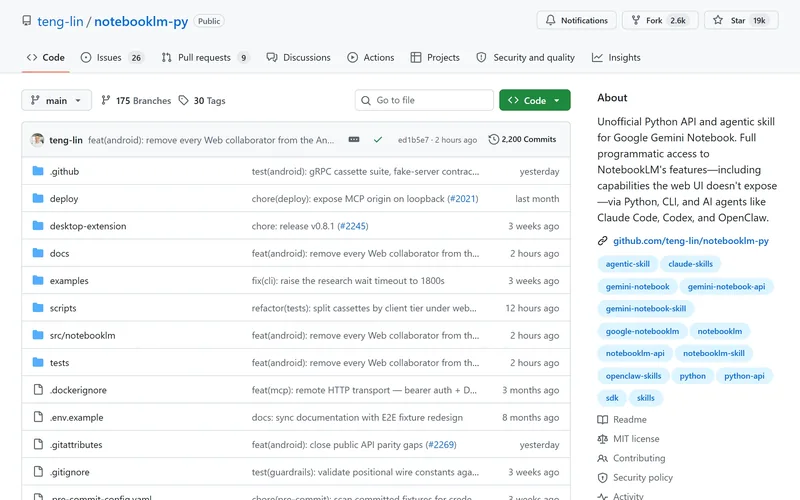Click the .dockerignore file icon
The width and height of the screenshot is (800, 500).
(x=38, y=390)
